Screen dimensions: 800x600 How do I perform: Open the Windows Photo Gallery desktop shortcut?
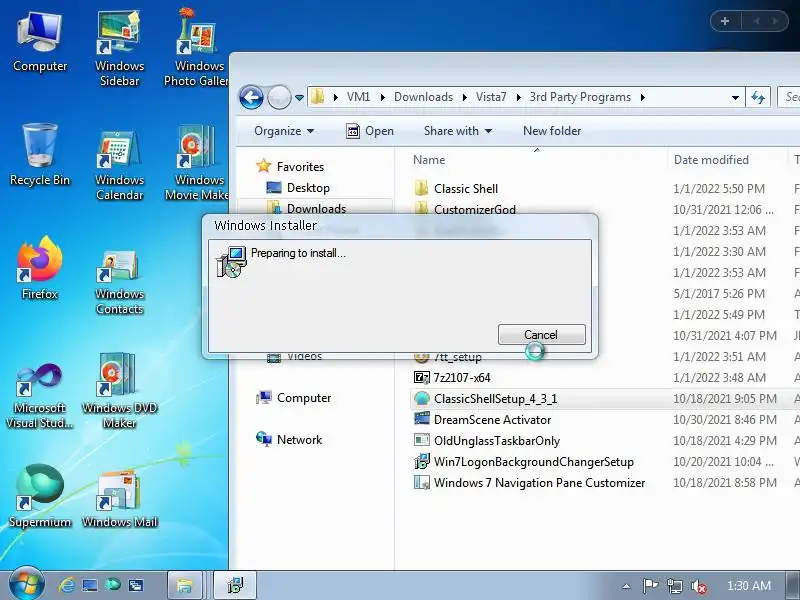(196, 49)
